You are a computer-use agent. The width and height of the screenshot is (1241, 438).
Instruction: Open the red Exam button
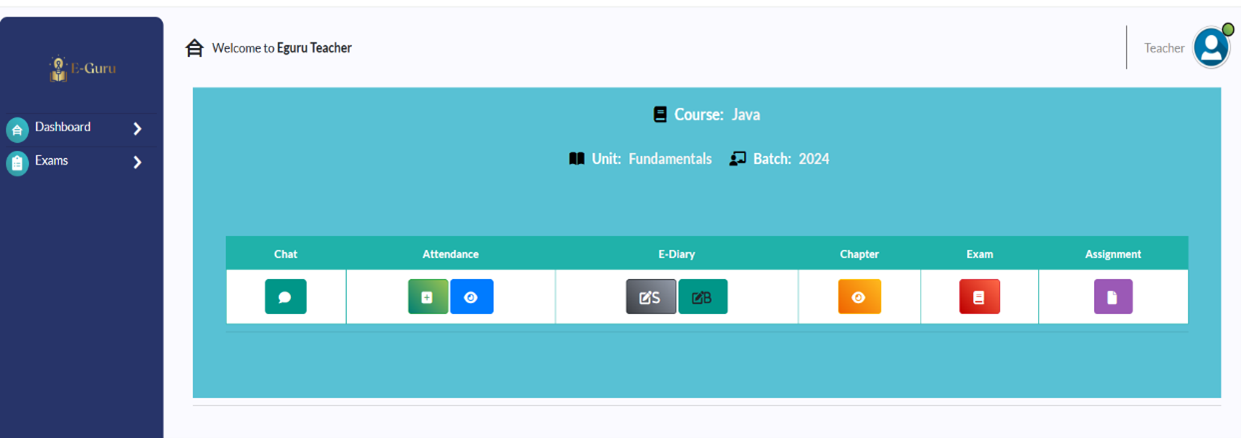coord(979,297)
